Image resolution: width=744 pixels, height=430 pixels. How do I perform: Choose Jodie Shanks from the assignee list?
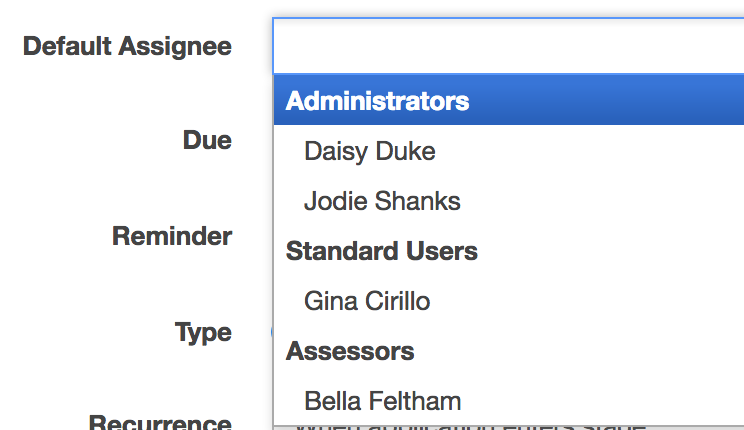pos(382,201)
